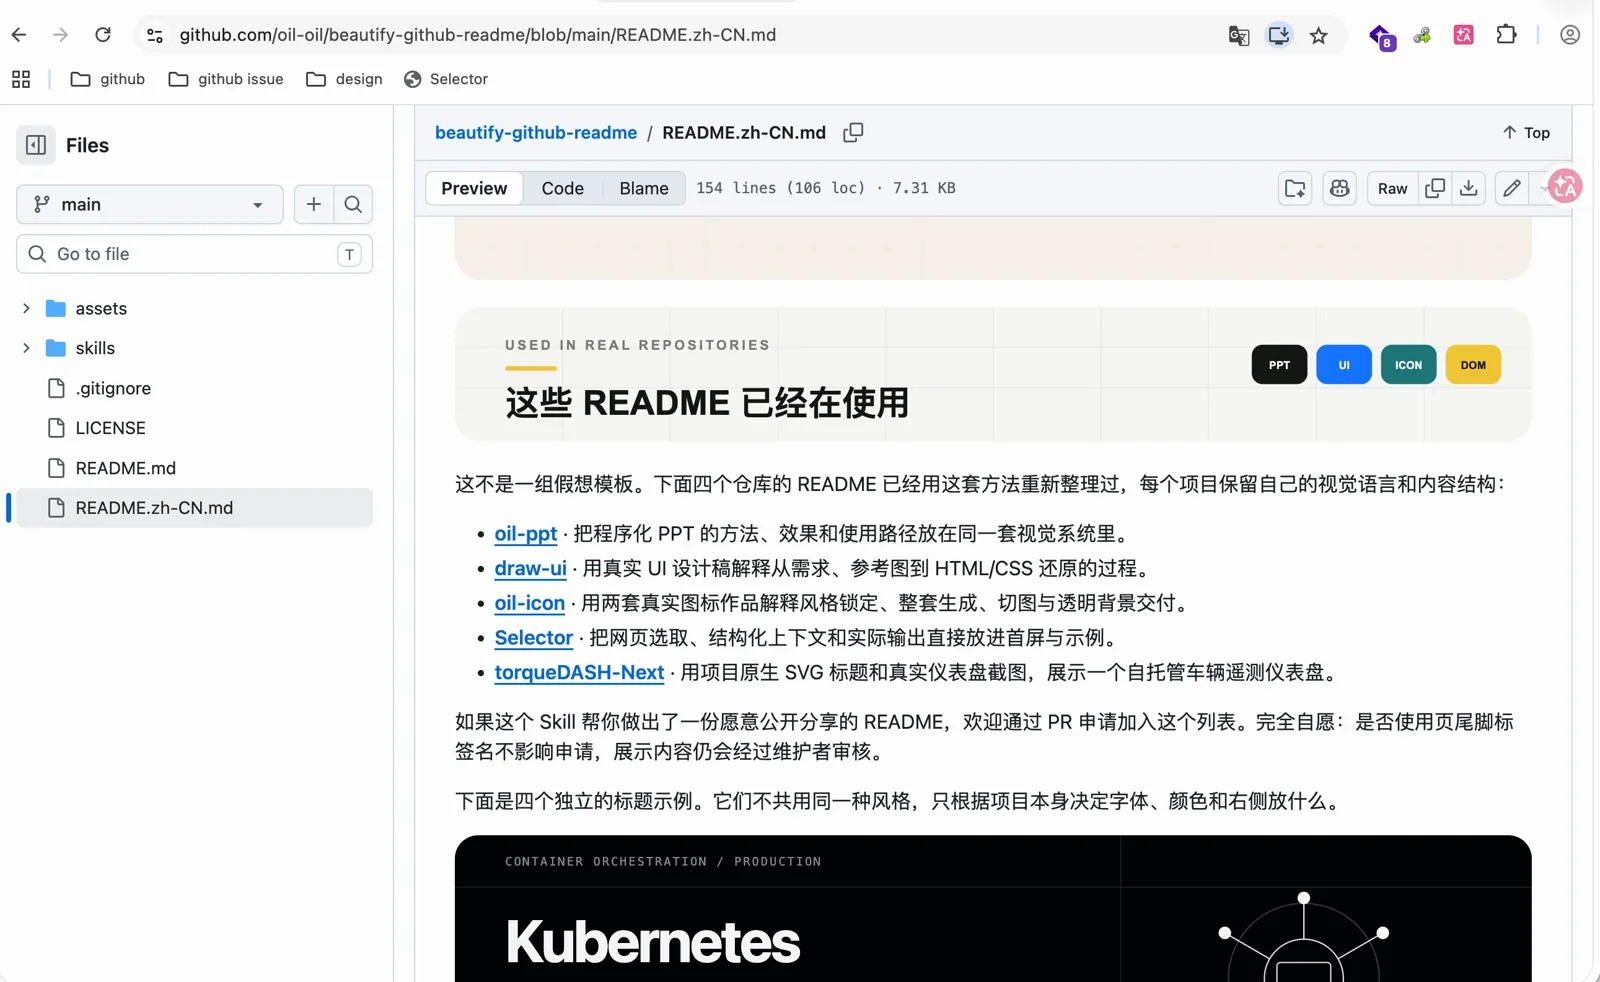Copy raw file contents icon
Screen dimensions: 1600x982
tap(1435, 188)
